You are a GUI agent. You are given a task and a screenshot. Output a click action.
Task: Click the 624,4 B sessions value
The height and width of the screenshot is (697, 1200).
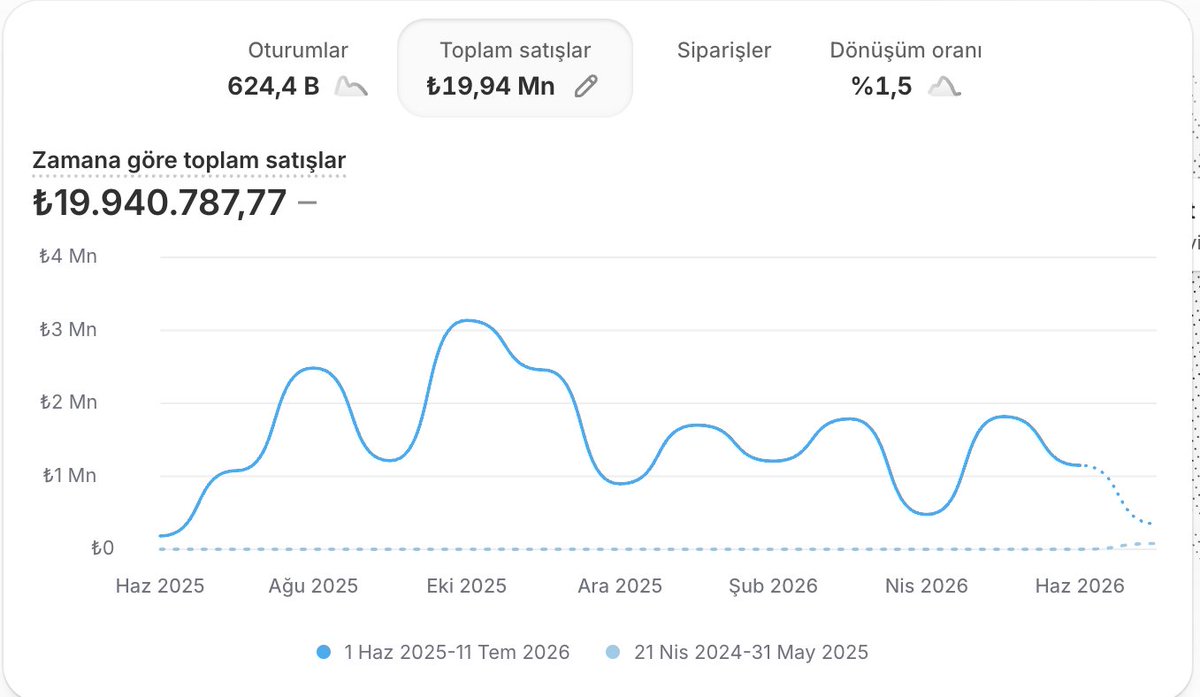pyautogui.click(x=273, y=87)
